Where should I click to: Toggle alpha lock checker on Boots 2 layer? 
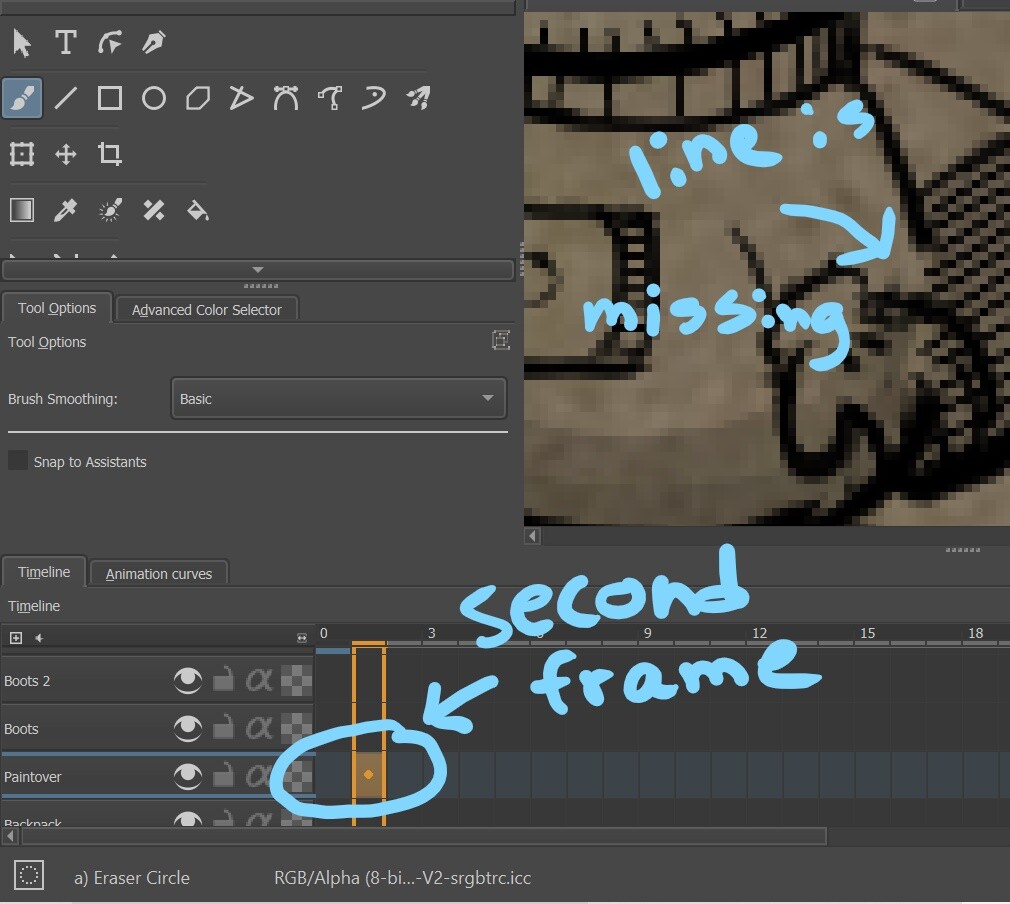point(296,680)
